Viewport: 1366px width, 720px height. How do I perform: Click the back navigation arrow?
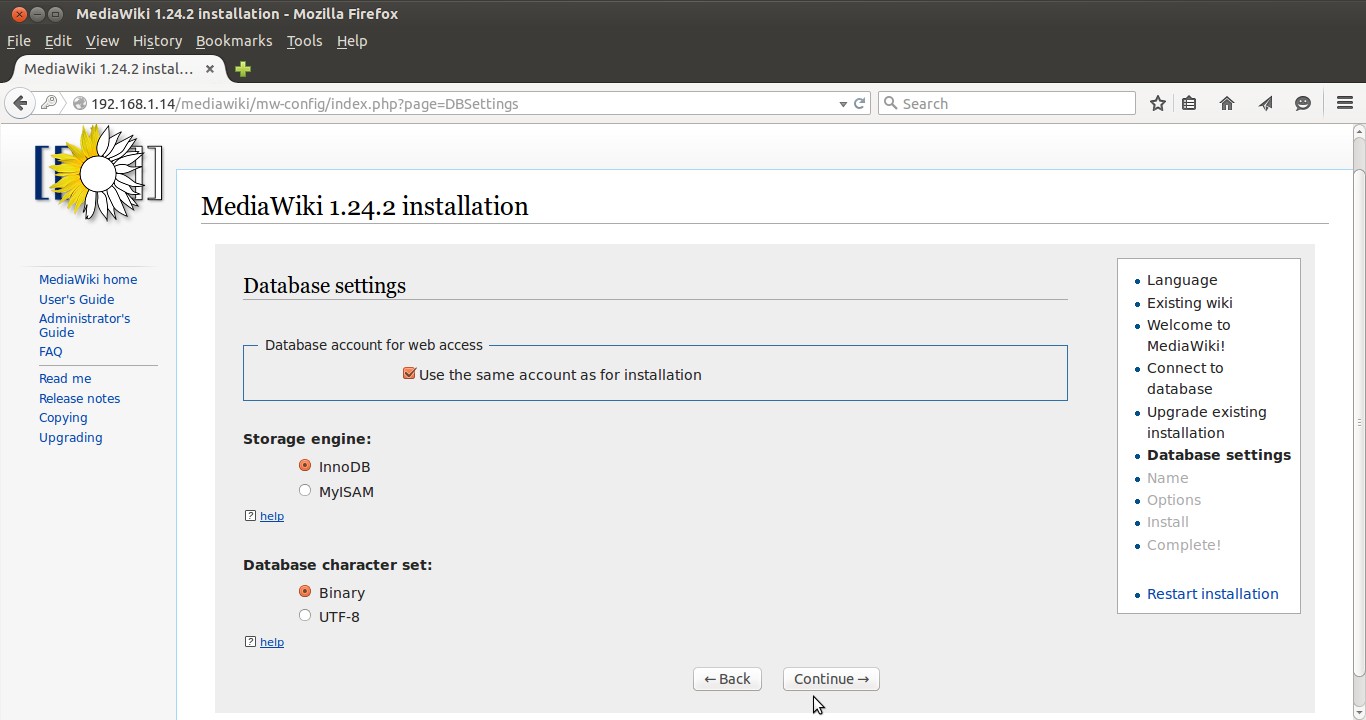[20, 103]
